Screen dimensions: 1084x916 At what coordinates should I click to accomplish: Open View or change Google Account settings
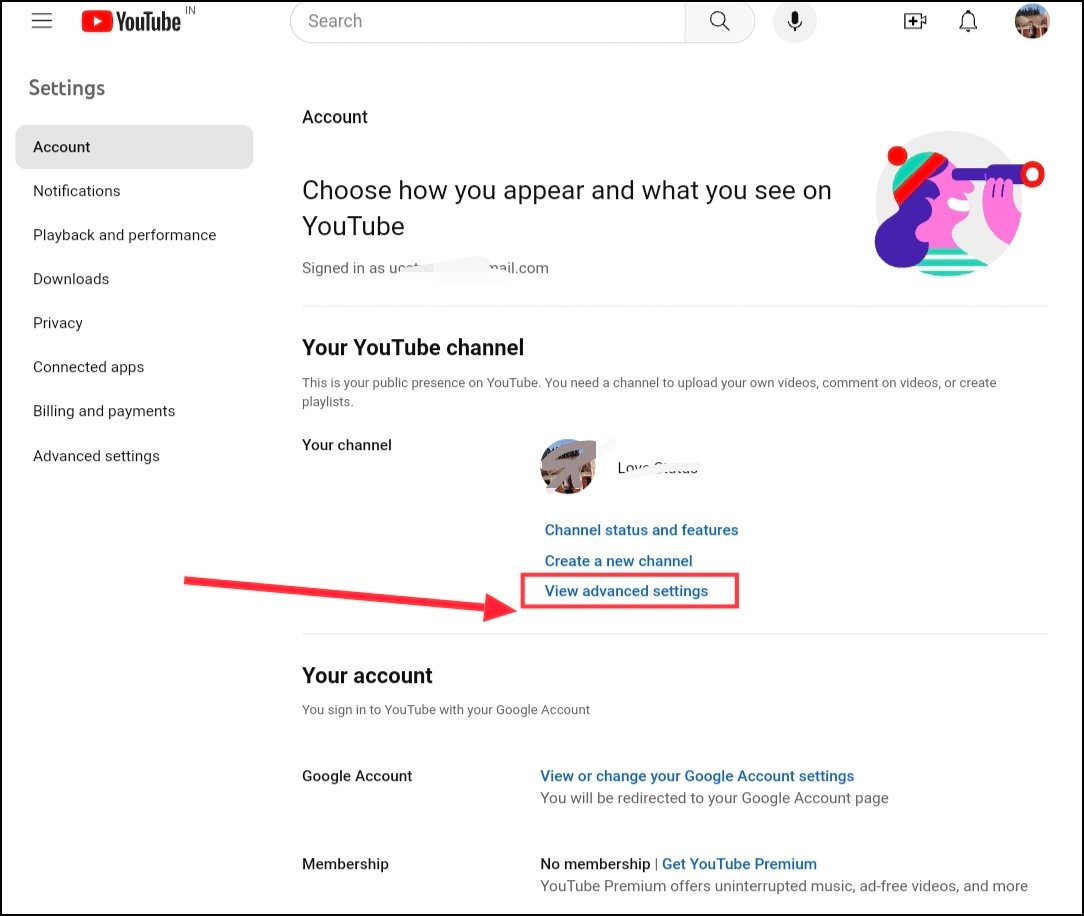point(697,776)
